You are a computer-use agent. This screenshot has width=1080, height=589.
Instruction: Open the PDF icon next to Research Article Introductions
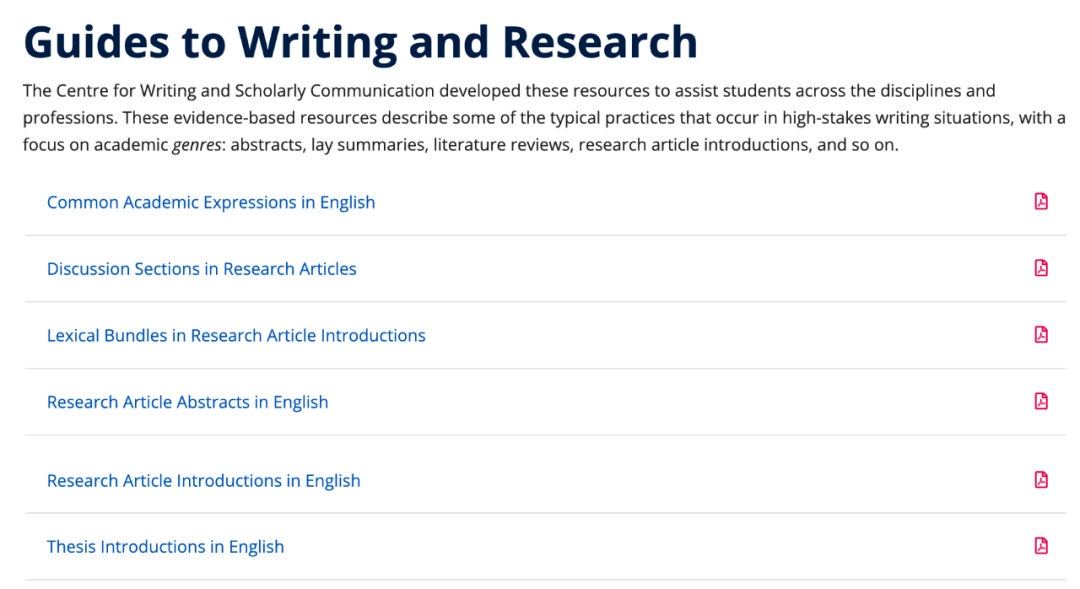[1041, 479]
